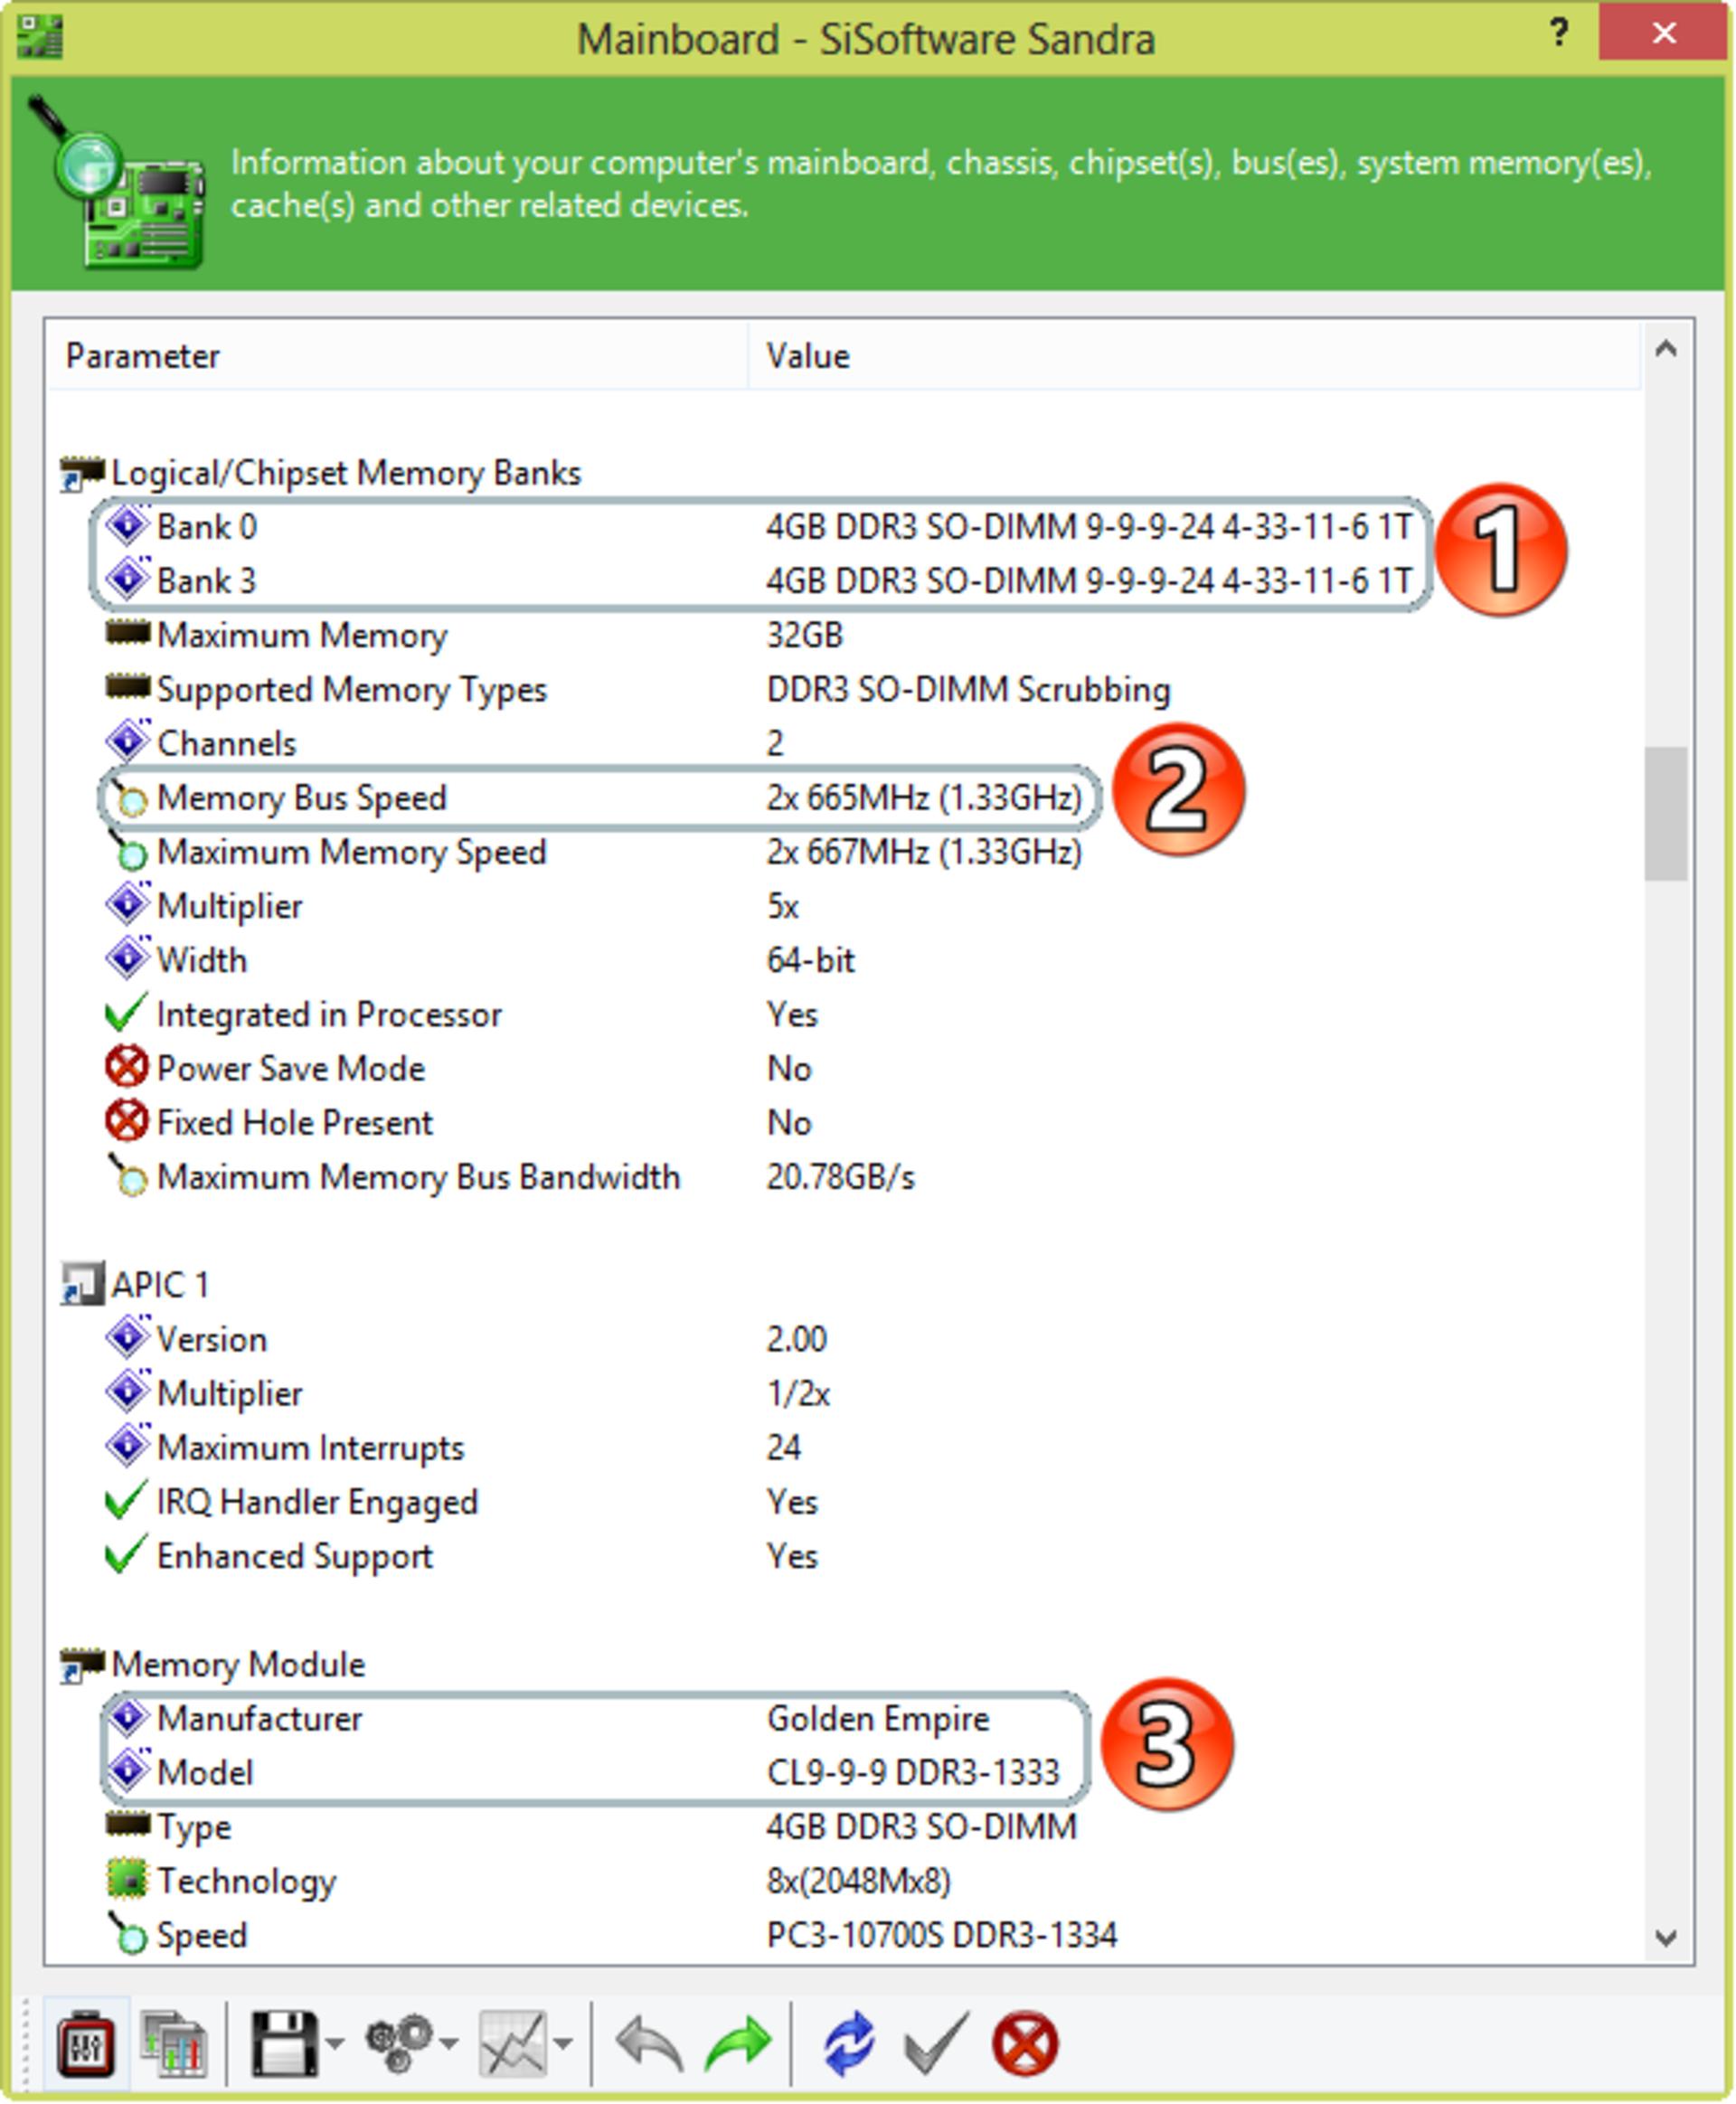
Task: Click the value '2x 667MHz (1.33GHz)'
Action: [924, 852]
